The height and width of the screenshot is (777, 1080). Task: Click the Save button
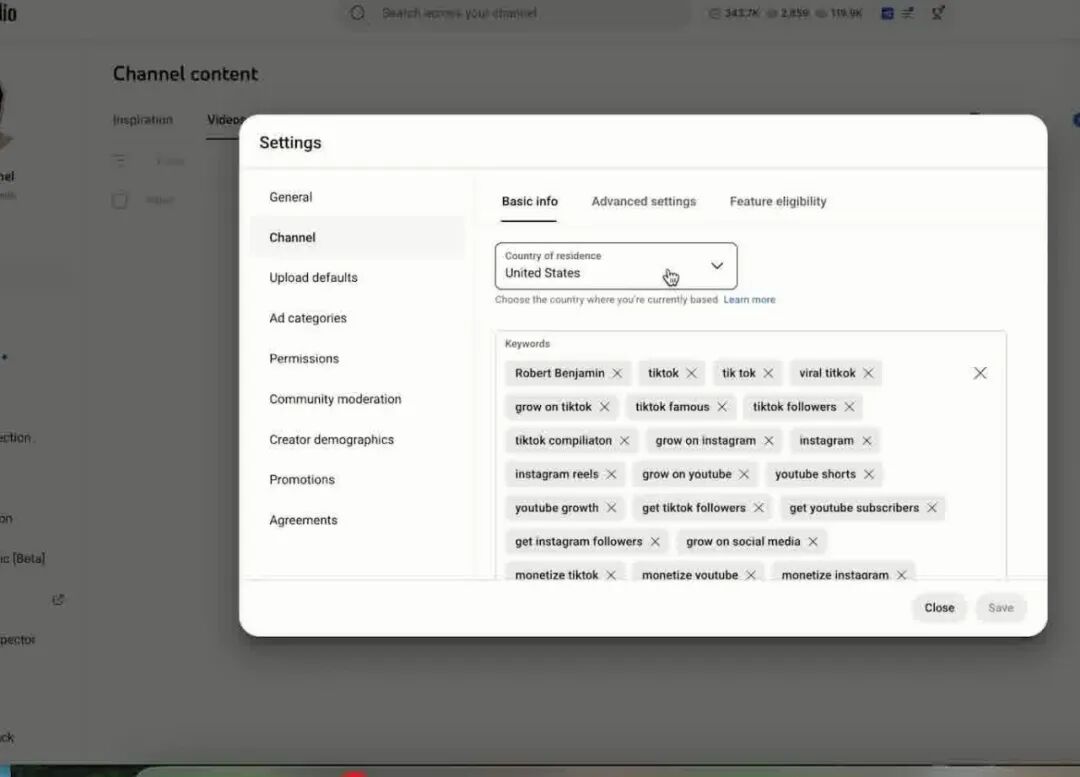point(1001,607)
